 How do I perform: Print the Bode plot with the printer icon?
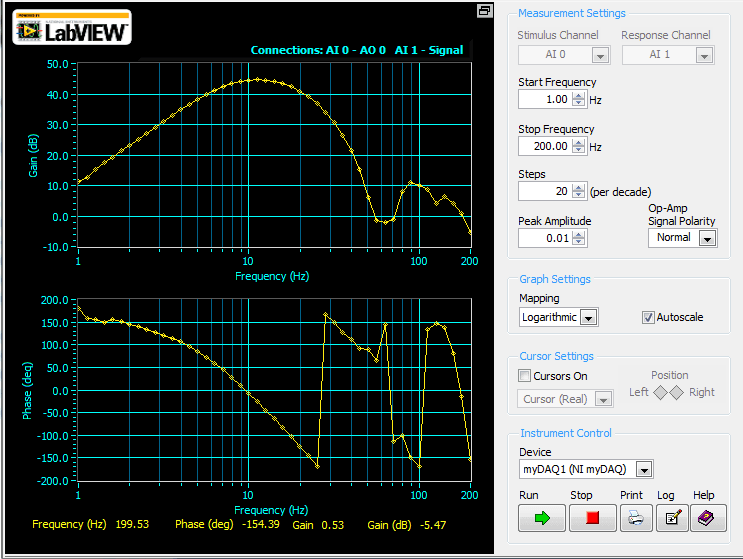point(632,518)
